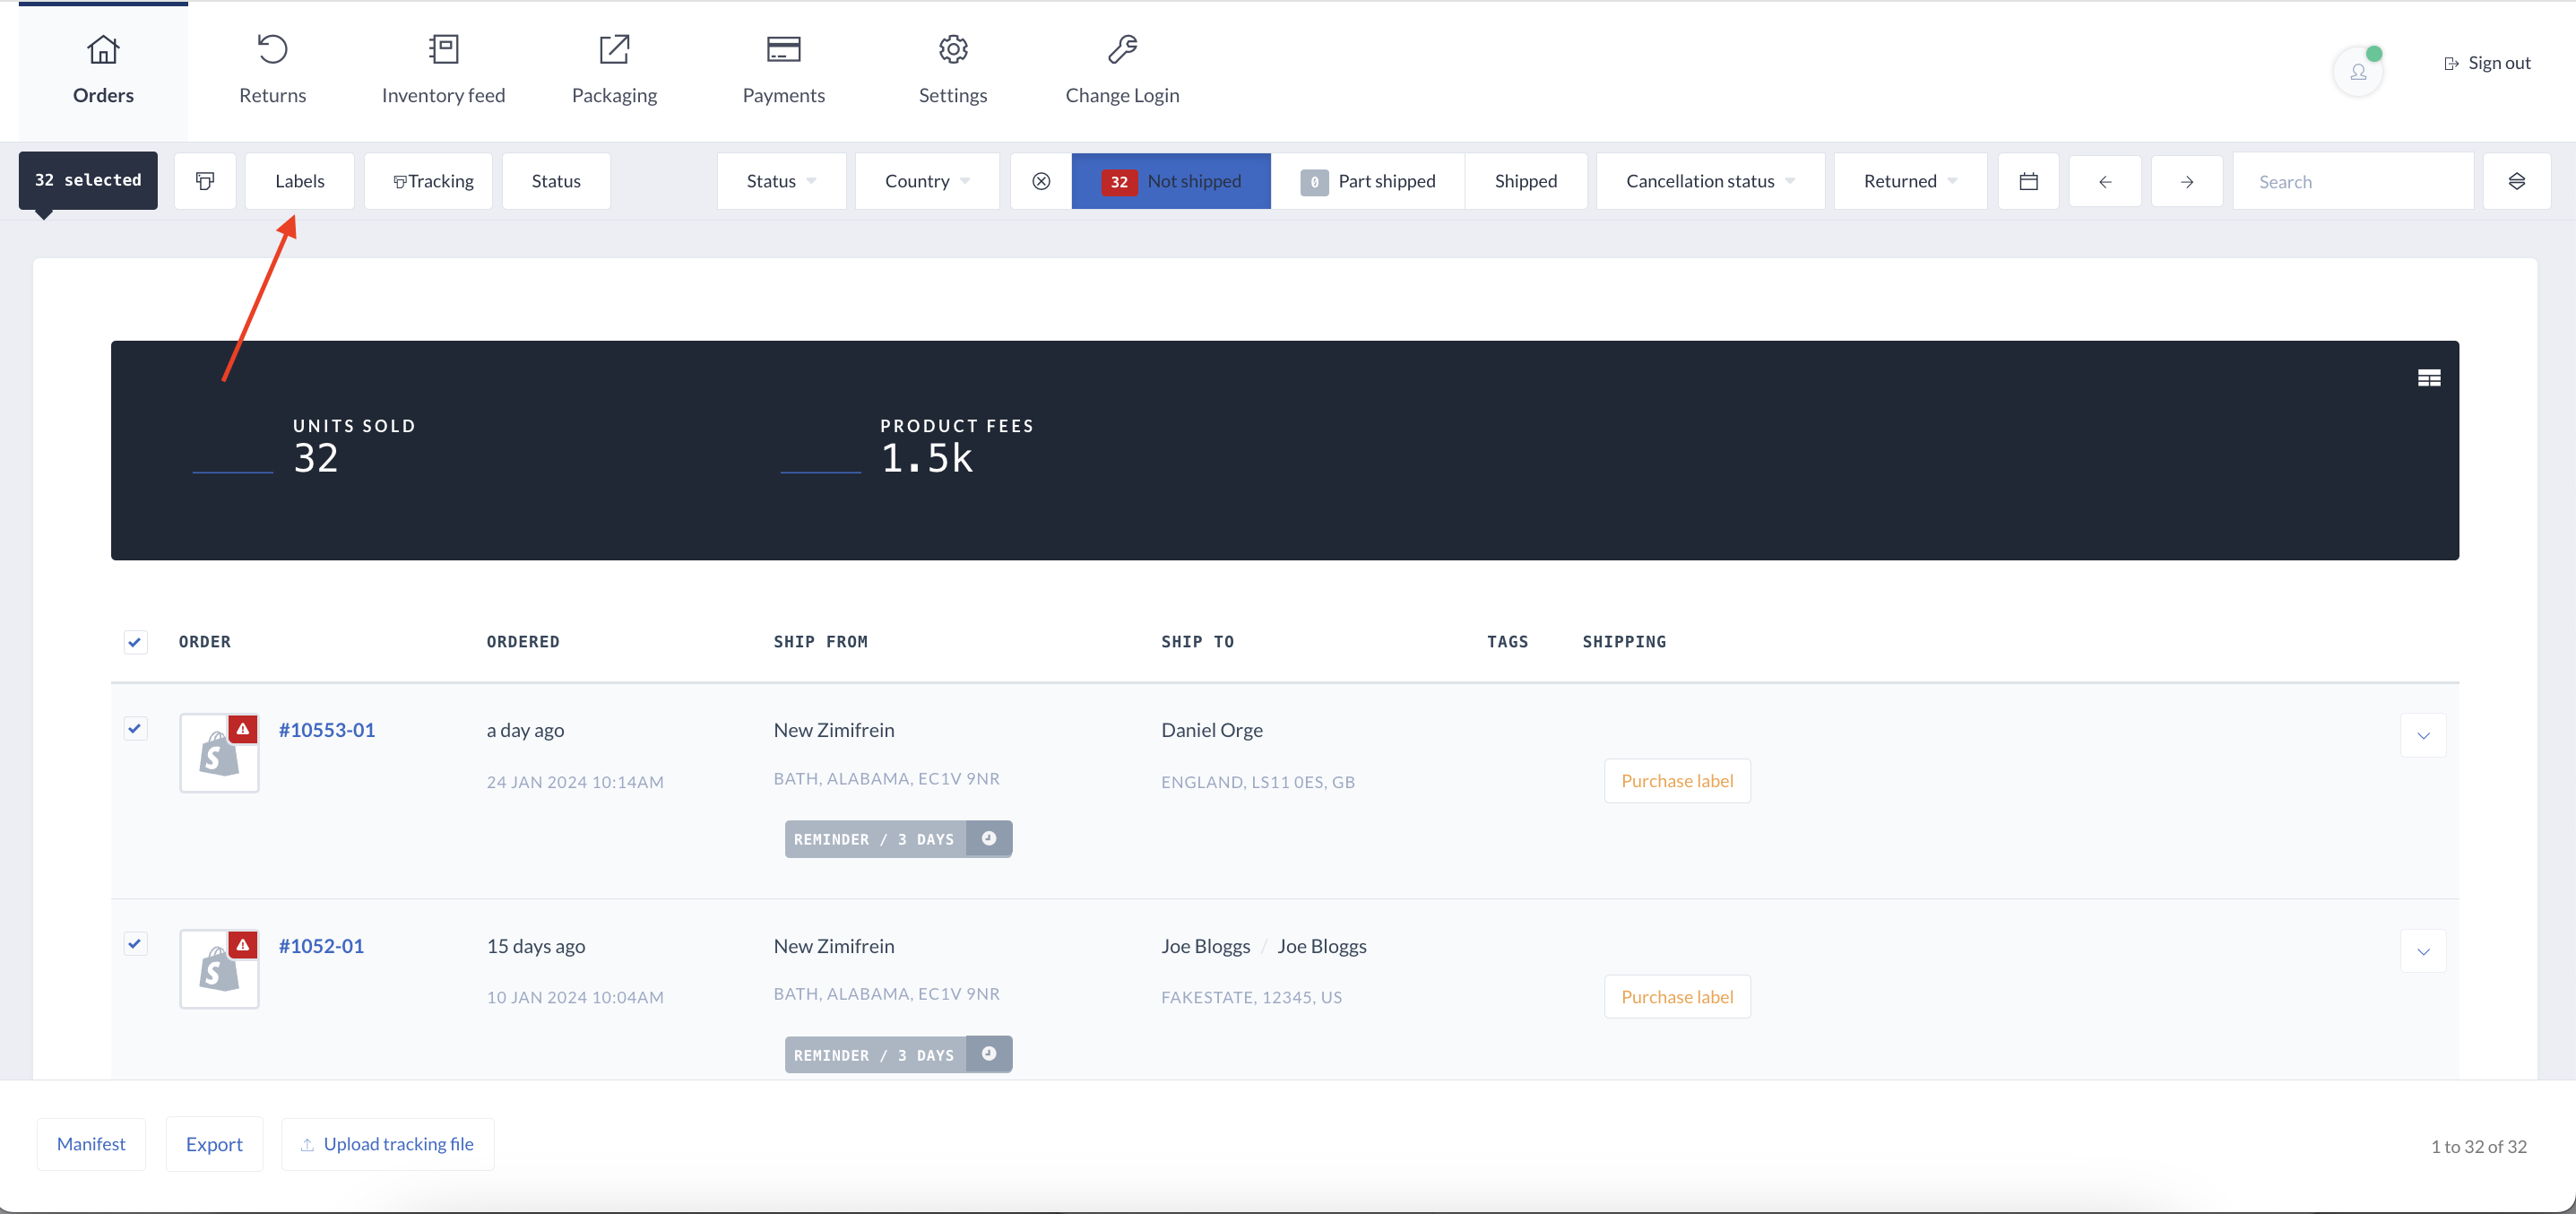The height and width of the screenshot is (1214, 2576).
Task: Go to next period with right arrow
Action: coord(2187,181)
